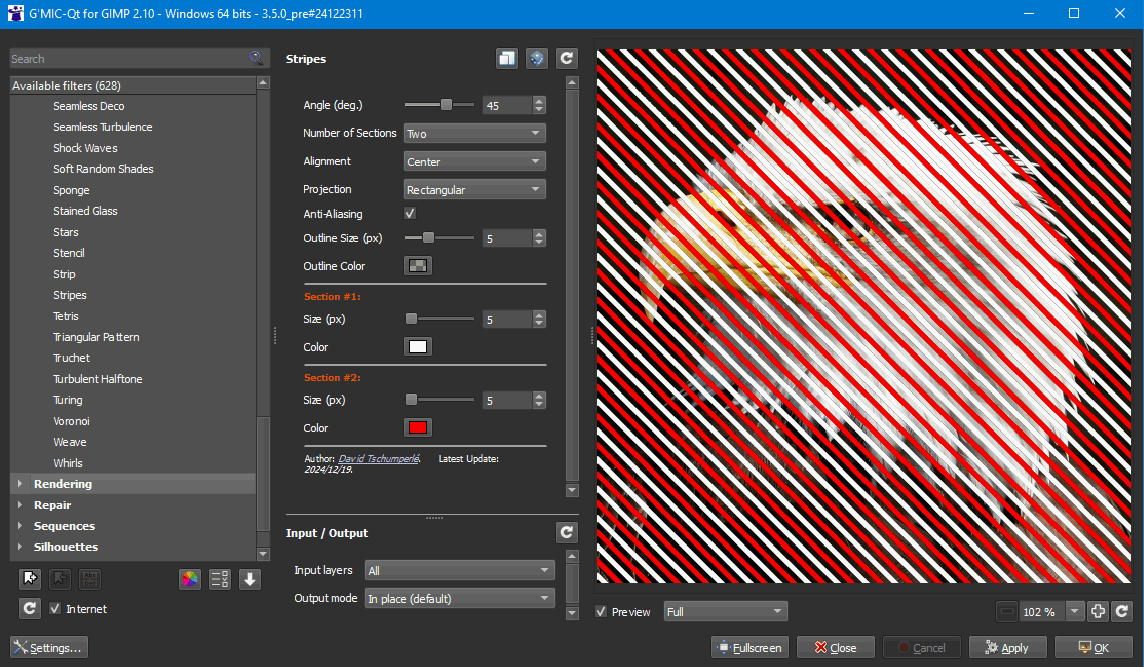Open Section #2 red color swatch

(x=418, y=428)
